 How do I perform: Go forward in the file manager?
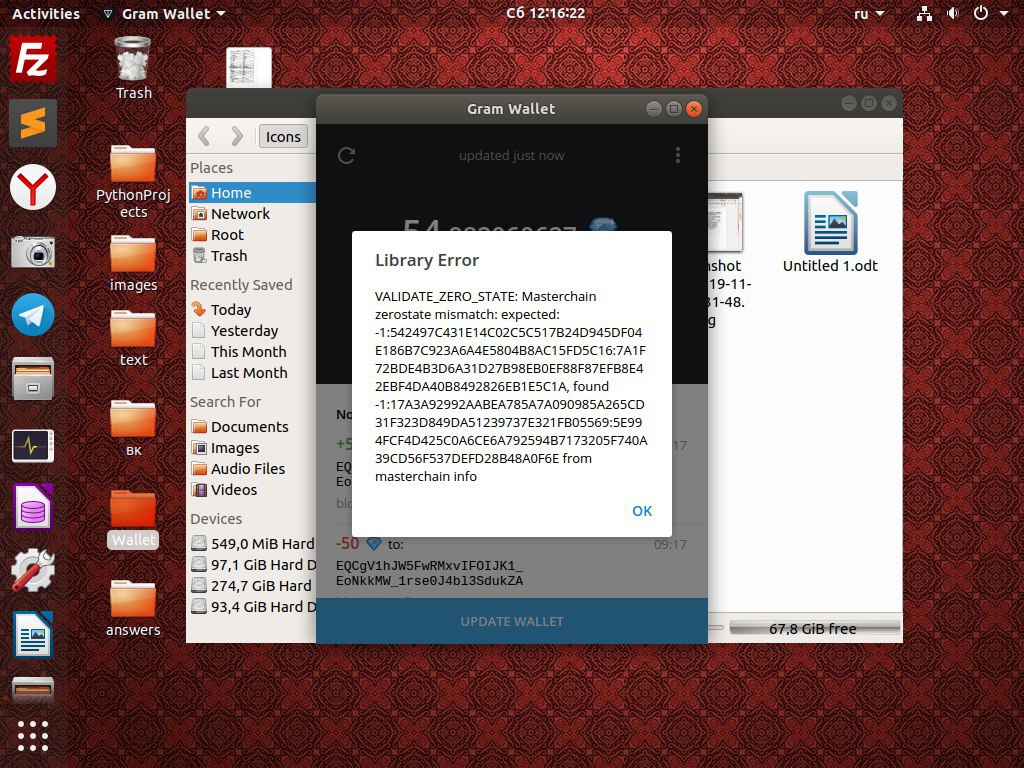click(236, 136)
